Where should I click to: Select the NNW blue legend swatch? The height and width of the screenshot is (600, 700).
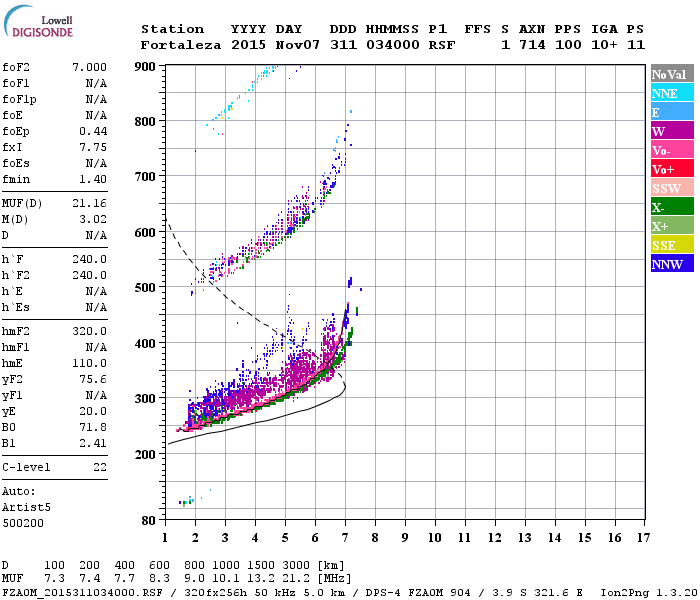pyautogui.click(x=672, y=263)
